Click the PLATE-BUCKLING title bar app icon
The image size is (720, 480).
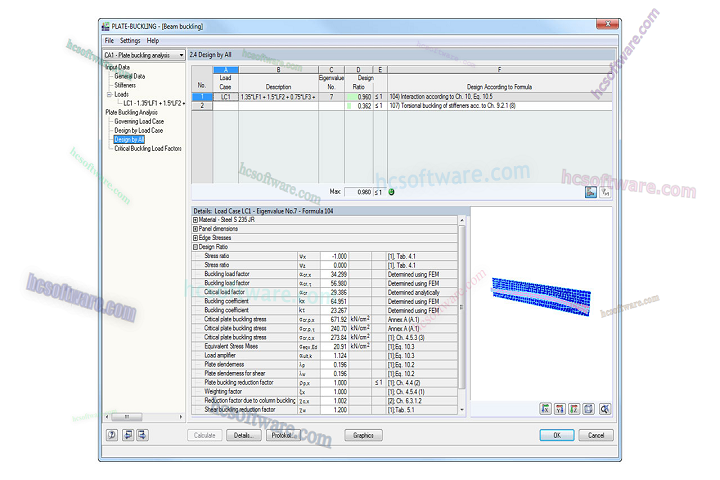[106, 26]
